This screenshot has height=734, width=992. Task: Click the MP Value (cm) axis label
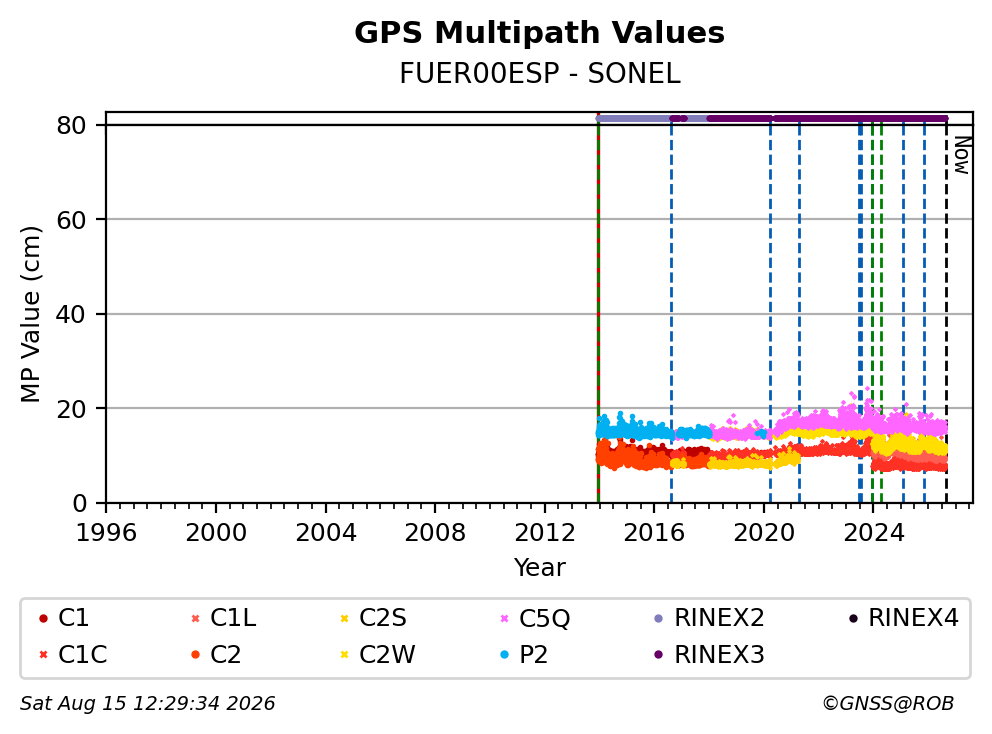pyautogui.click(x=30, y=314)
